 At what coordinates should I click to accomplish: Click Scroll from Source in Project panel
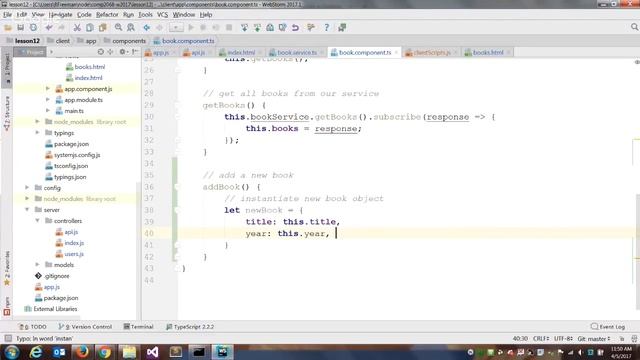101,52
